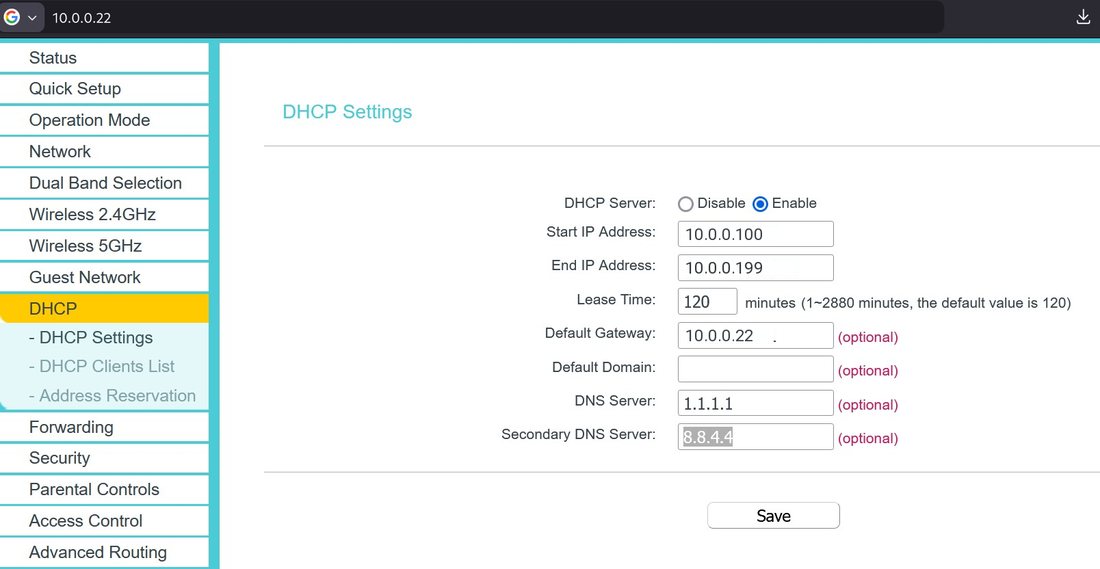Open Address Reservation submenu
The image size is (1100, 569).
point(112,396)
